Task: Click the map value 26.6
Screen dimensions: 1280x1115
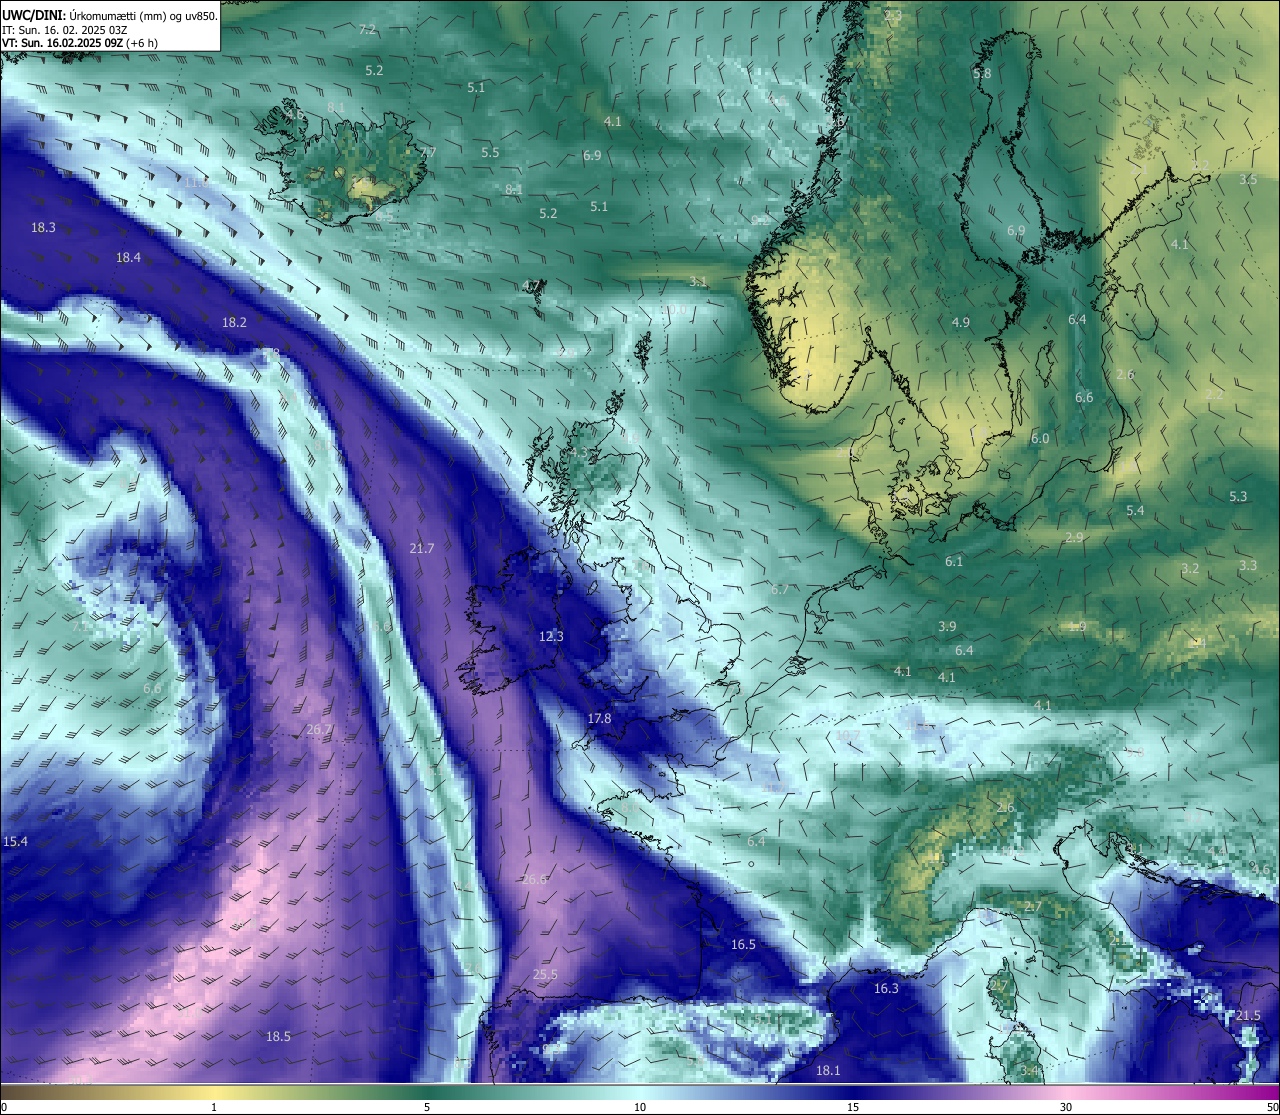Action: pos(535,880)
